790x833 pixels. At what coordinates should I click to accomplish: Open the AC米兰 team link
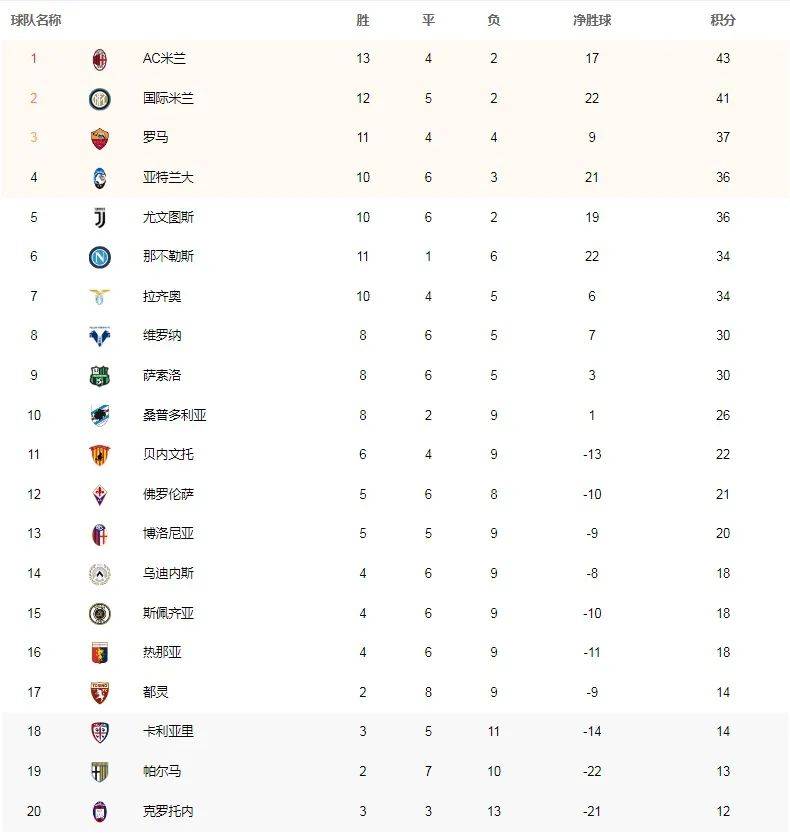(x=164, y=58)
